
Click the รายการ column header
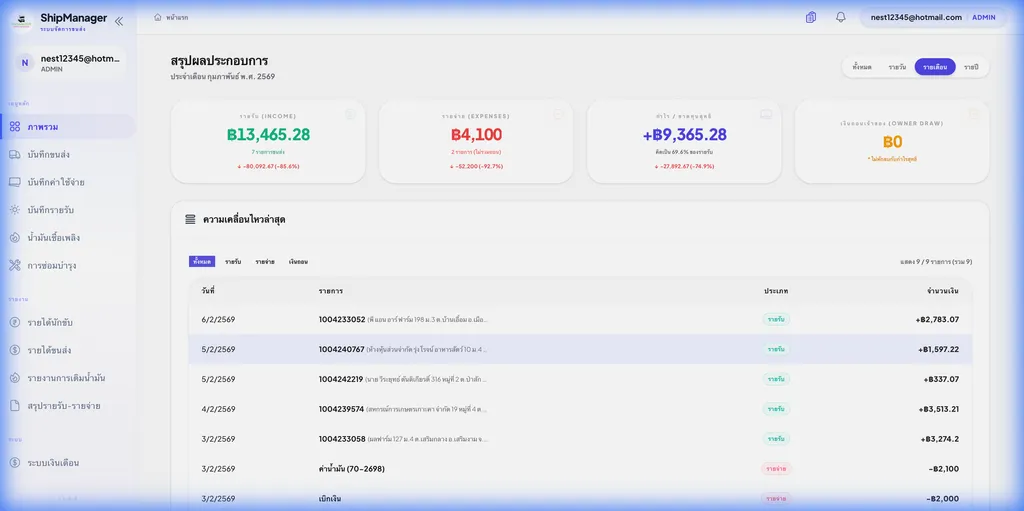[330, 291]
